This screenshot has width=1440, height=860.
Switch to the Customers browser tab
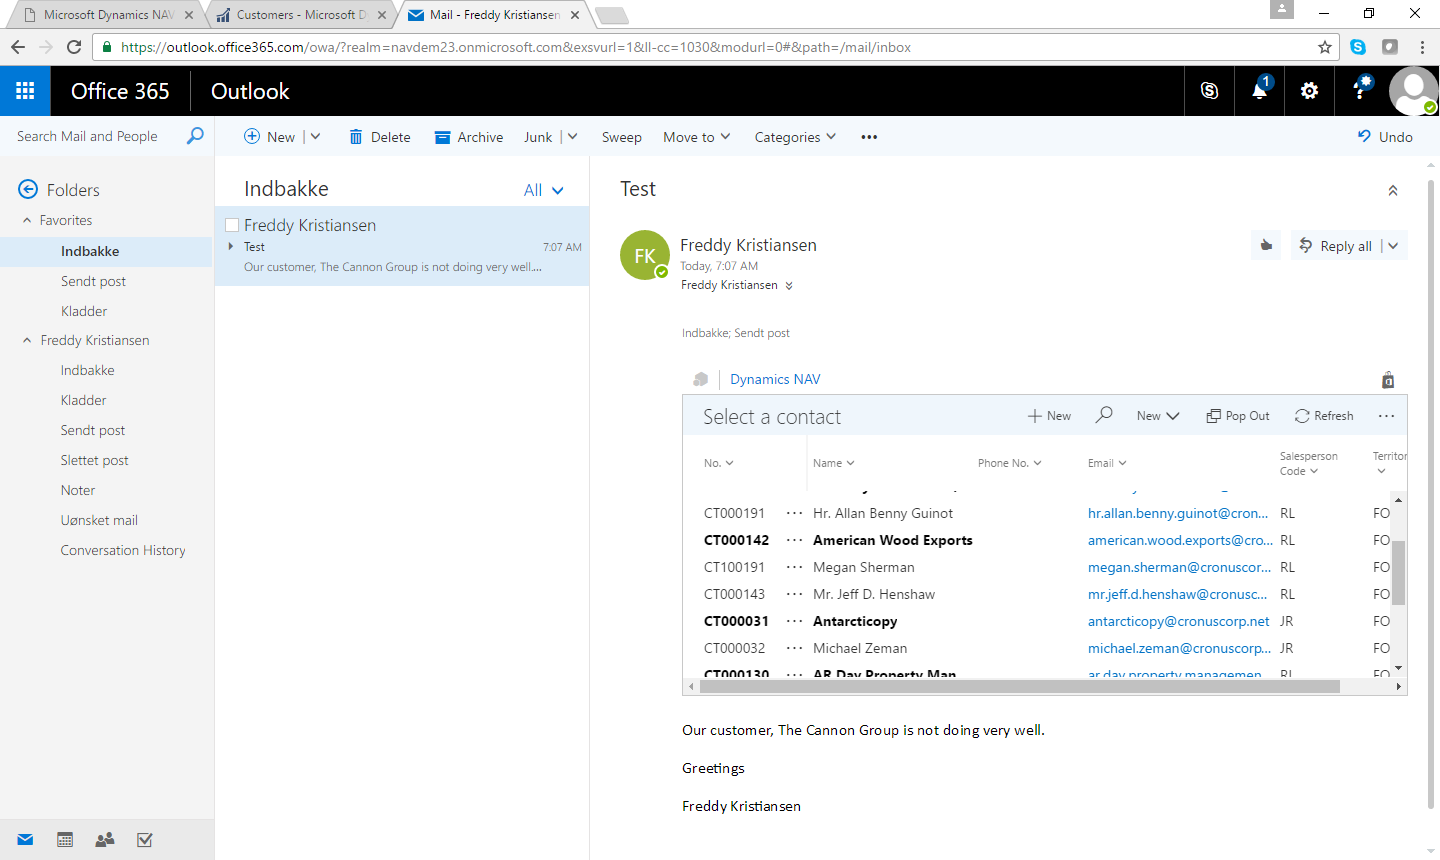300,15
